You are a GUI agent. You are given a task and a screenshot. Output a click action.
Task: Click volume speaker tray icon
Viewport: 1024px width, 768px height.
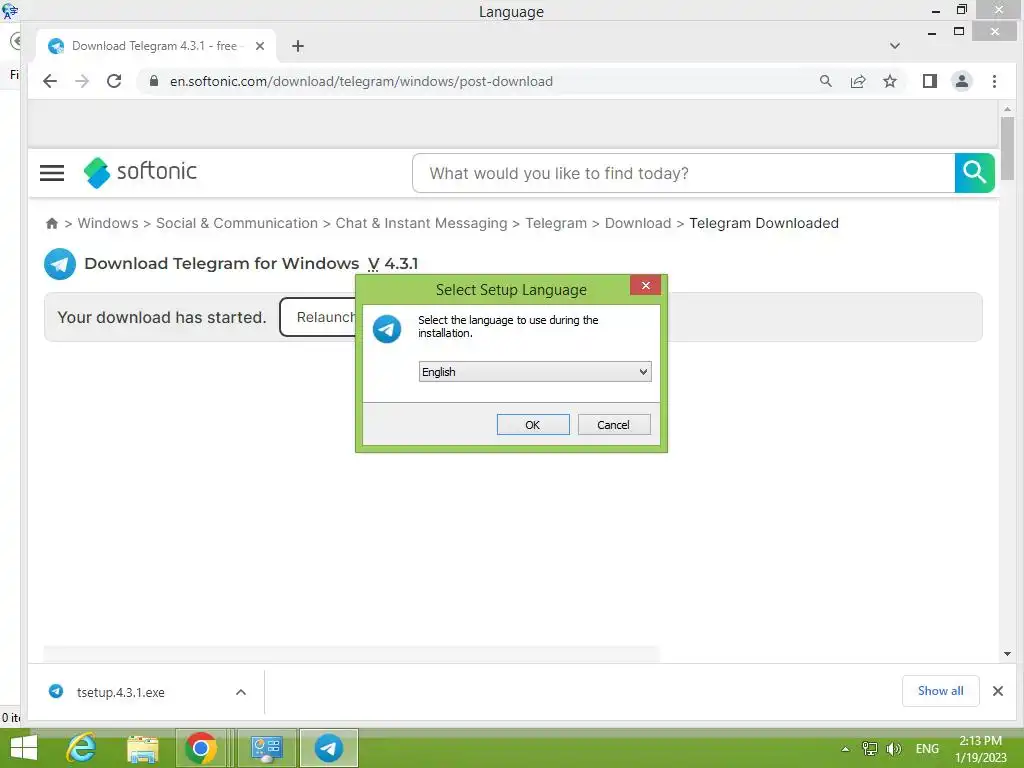893,749
